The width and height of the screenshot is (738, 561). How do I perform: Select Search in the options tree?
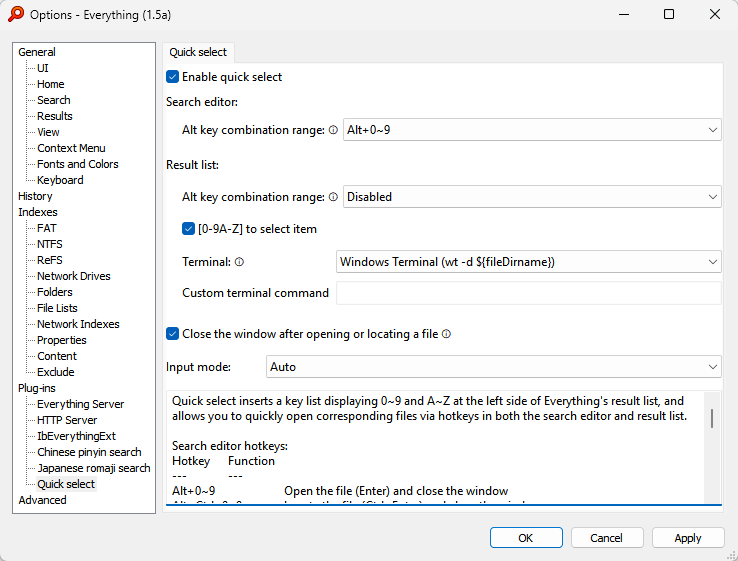coord(54,100)
